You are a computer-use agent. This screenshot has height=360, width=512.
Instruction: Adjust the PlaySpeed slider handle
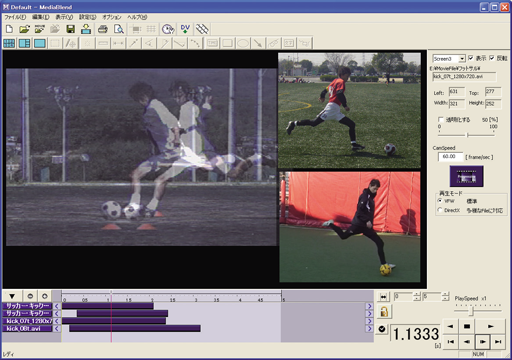click(x=471, y=311)
